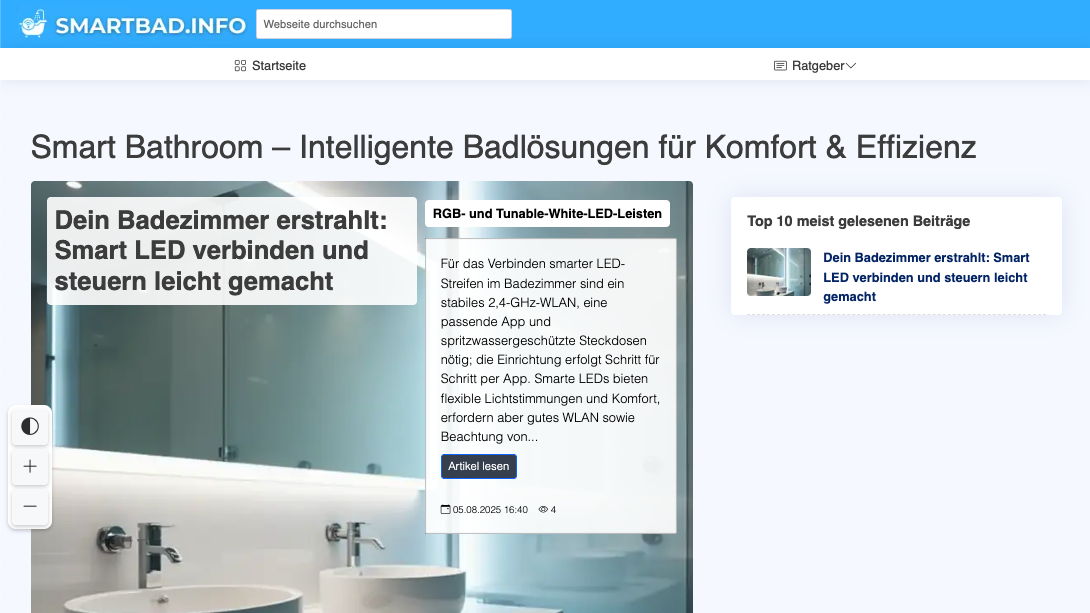Click the bathtub logo icon
This screenshot has width=1090, height=613.
click(x=33, y=24)
